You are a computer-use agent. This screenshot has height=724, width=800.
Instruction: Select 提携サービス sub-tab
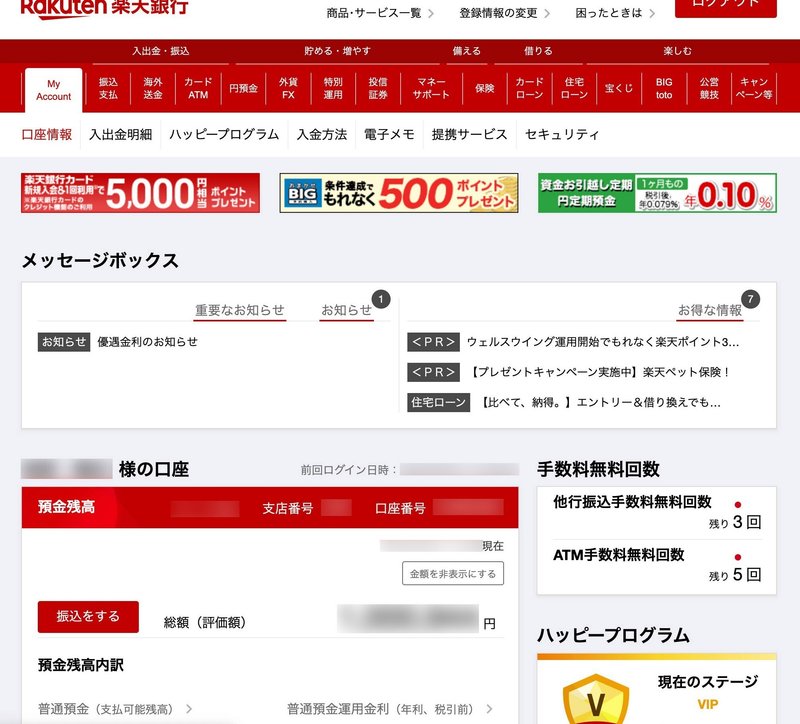(x=469, y=135)
